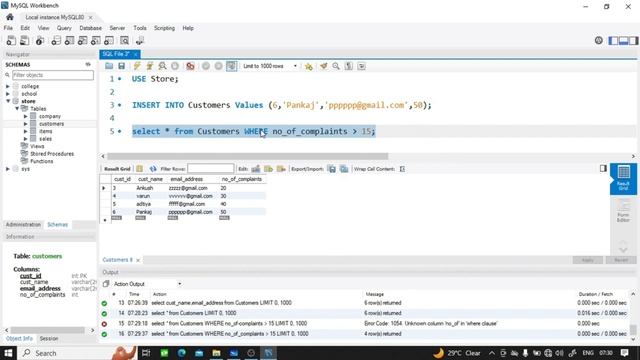Stop query execution with the hand icon
The height and width of the screenshot is (360, 640).
point(175,66)
